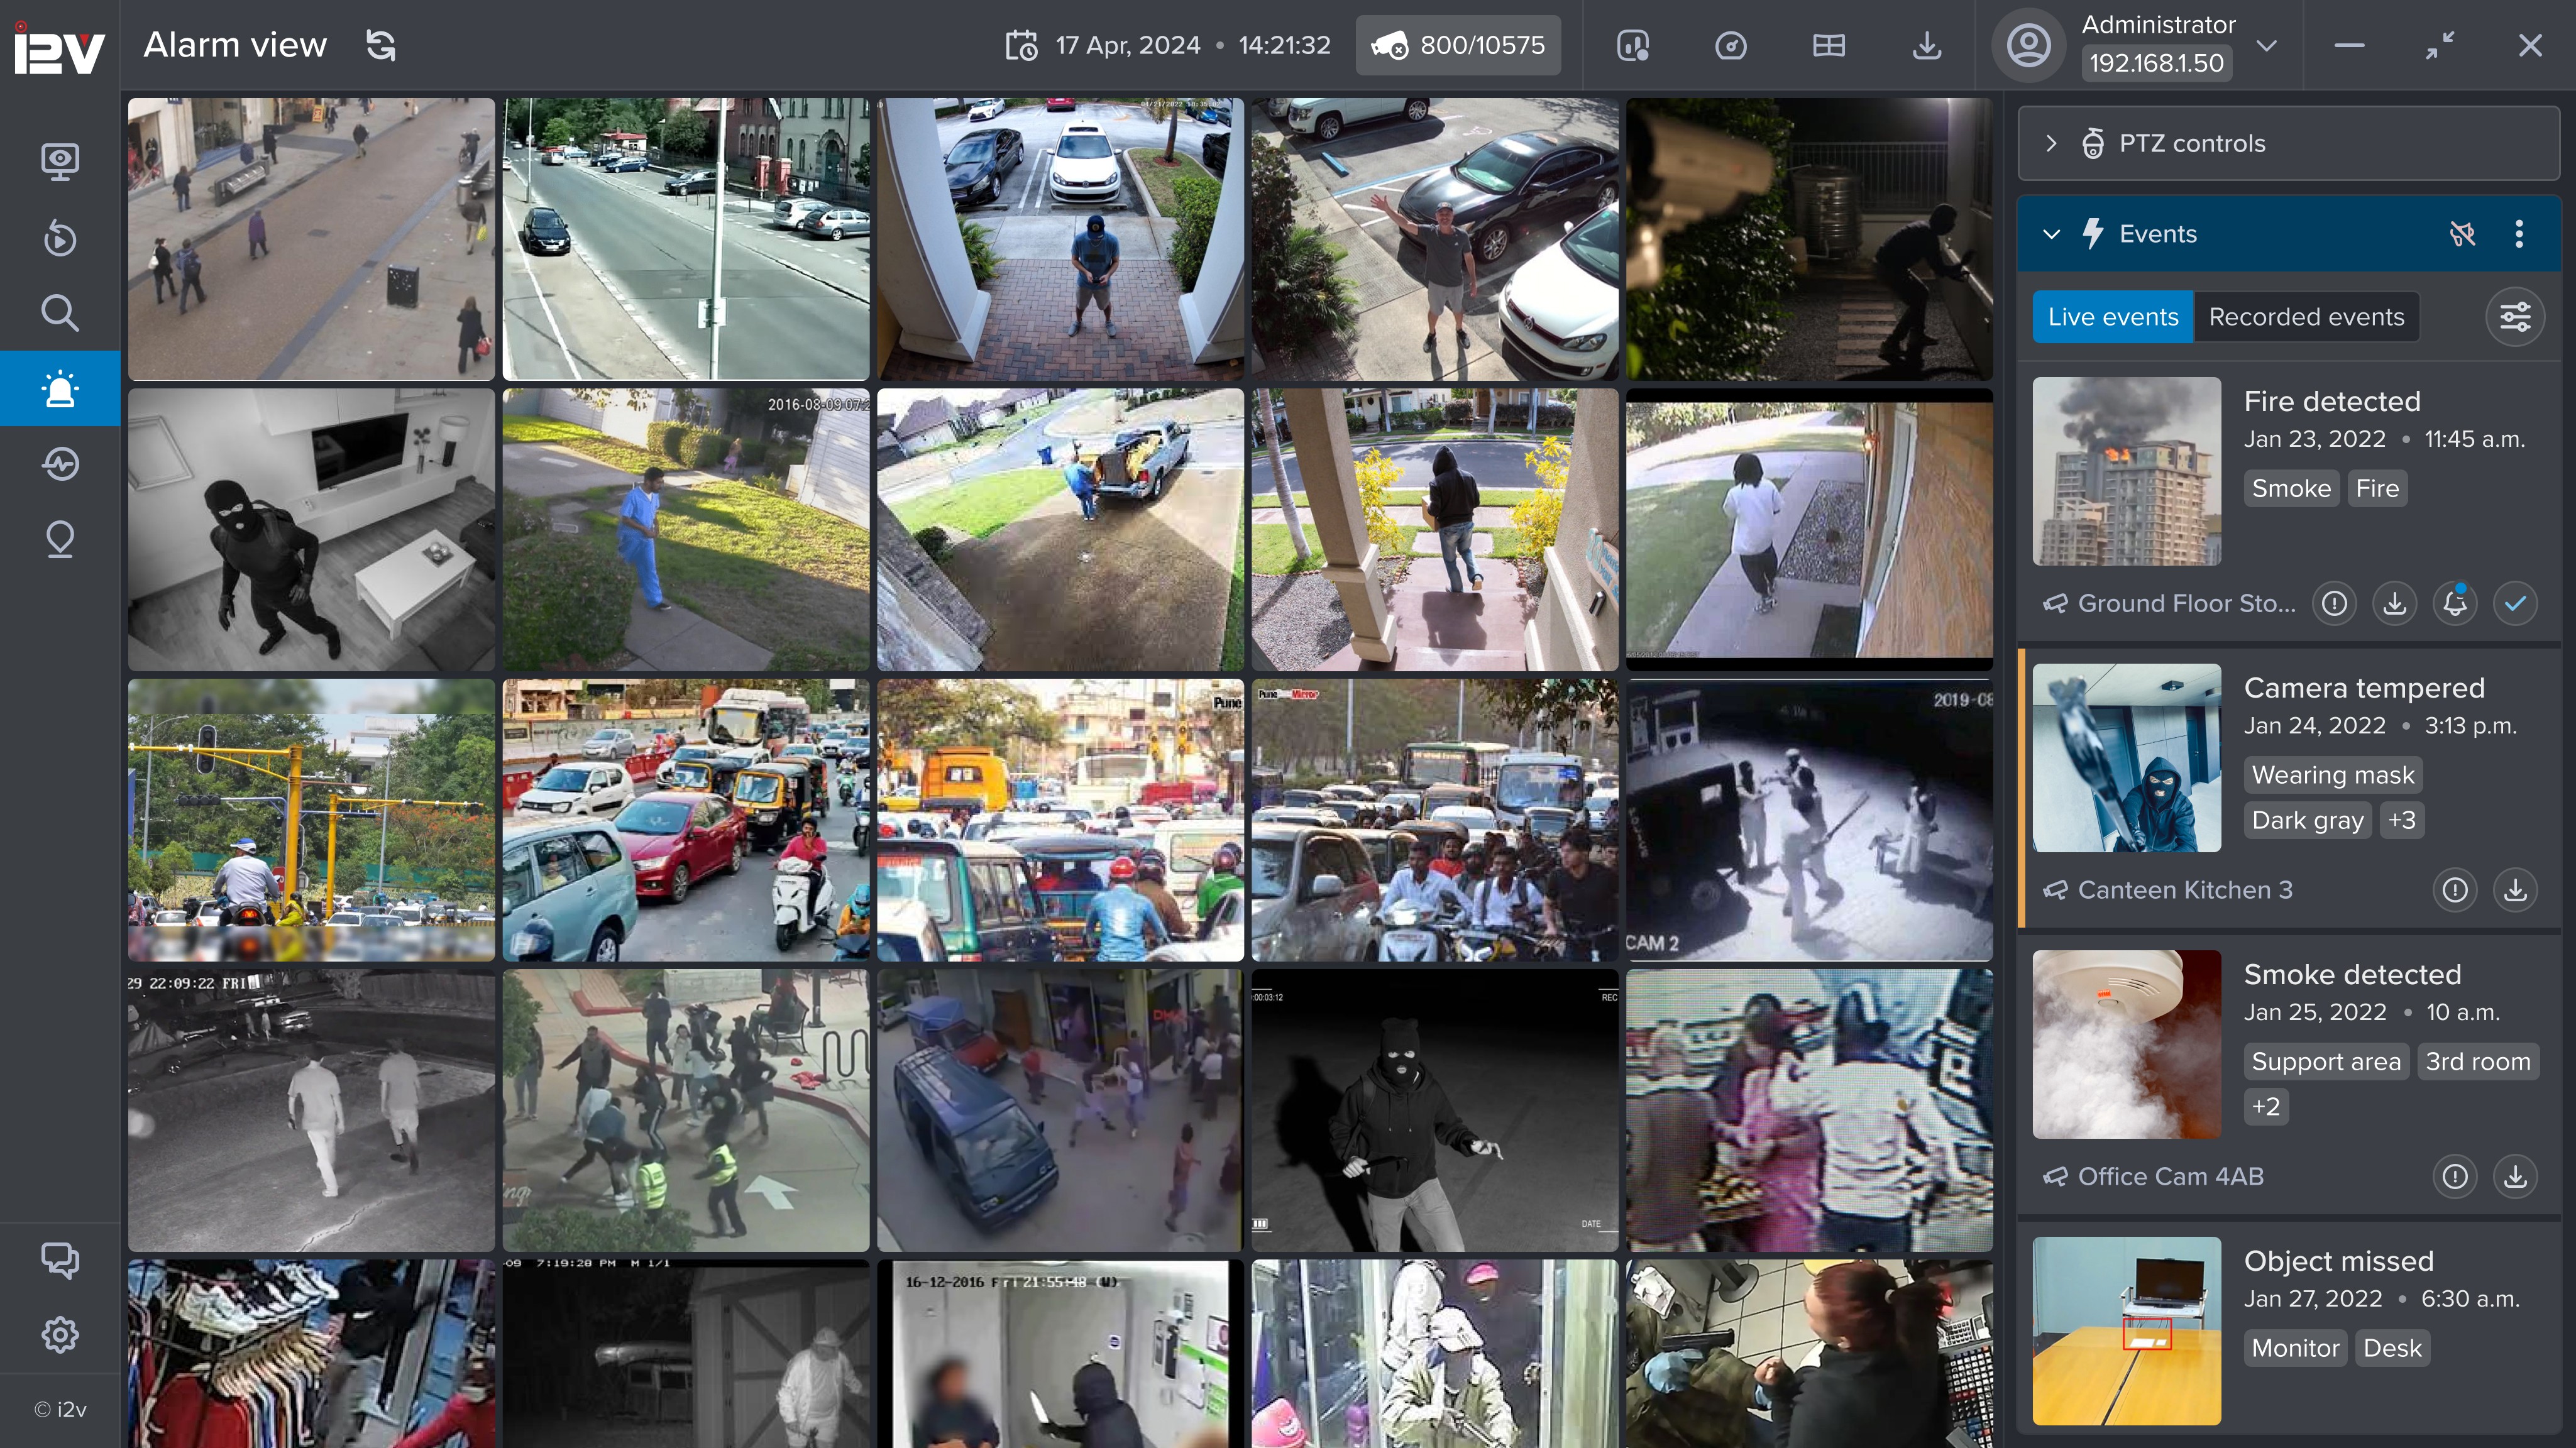Select the Live events tab

tap(2112, 317)
